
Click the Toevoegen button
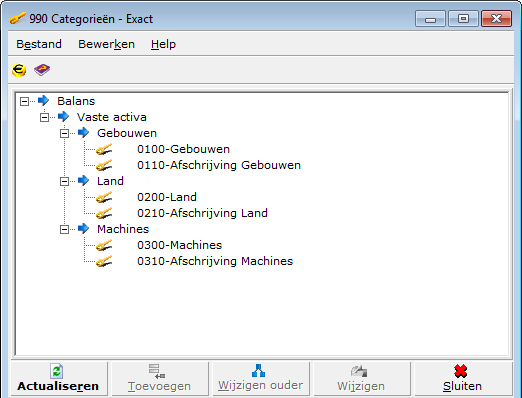(159, 379)
